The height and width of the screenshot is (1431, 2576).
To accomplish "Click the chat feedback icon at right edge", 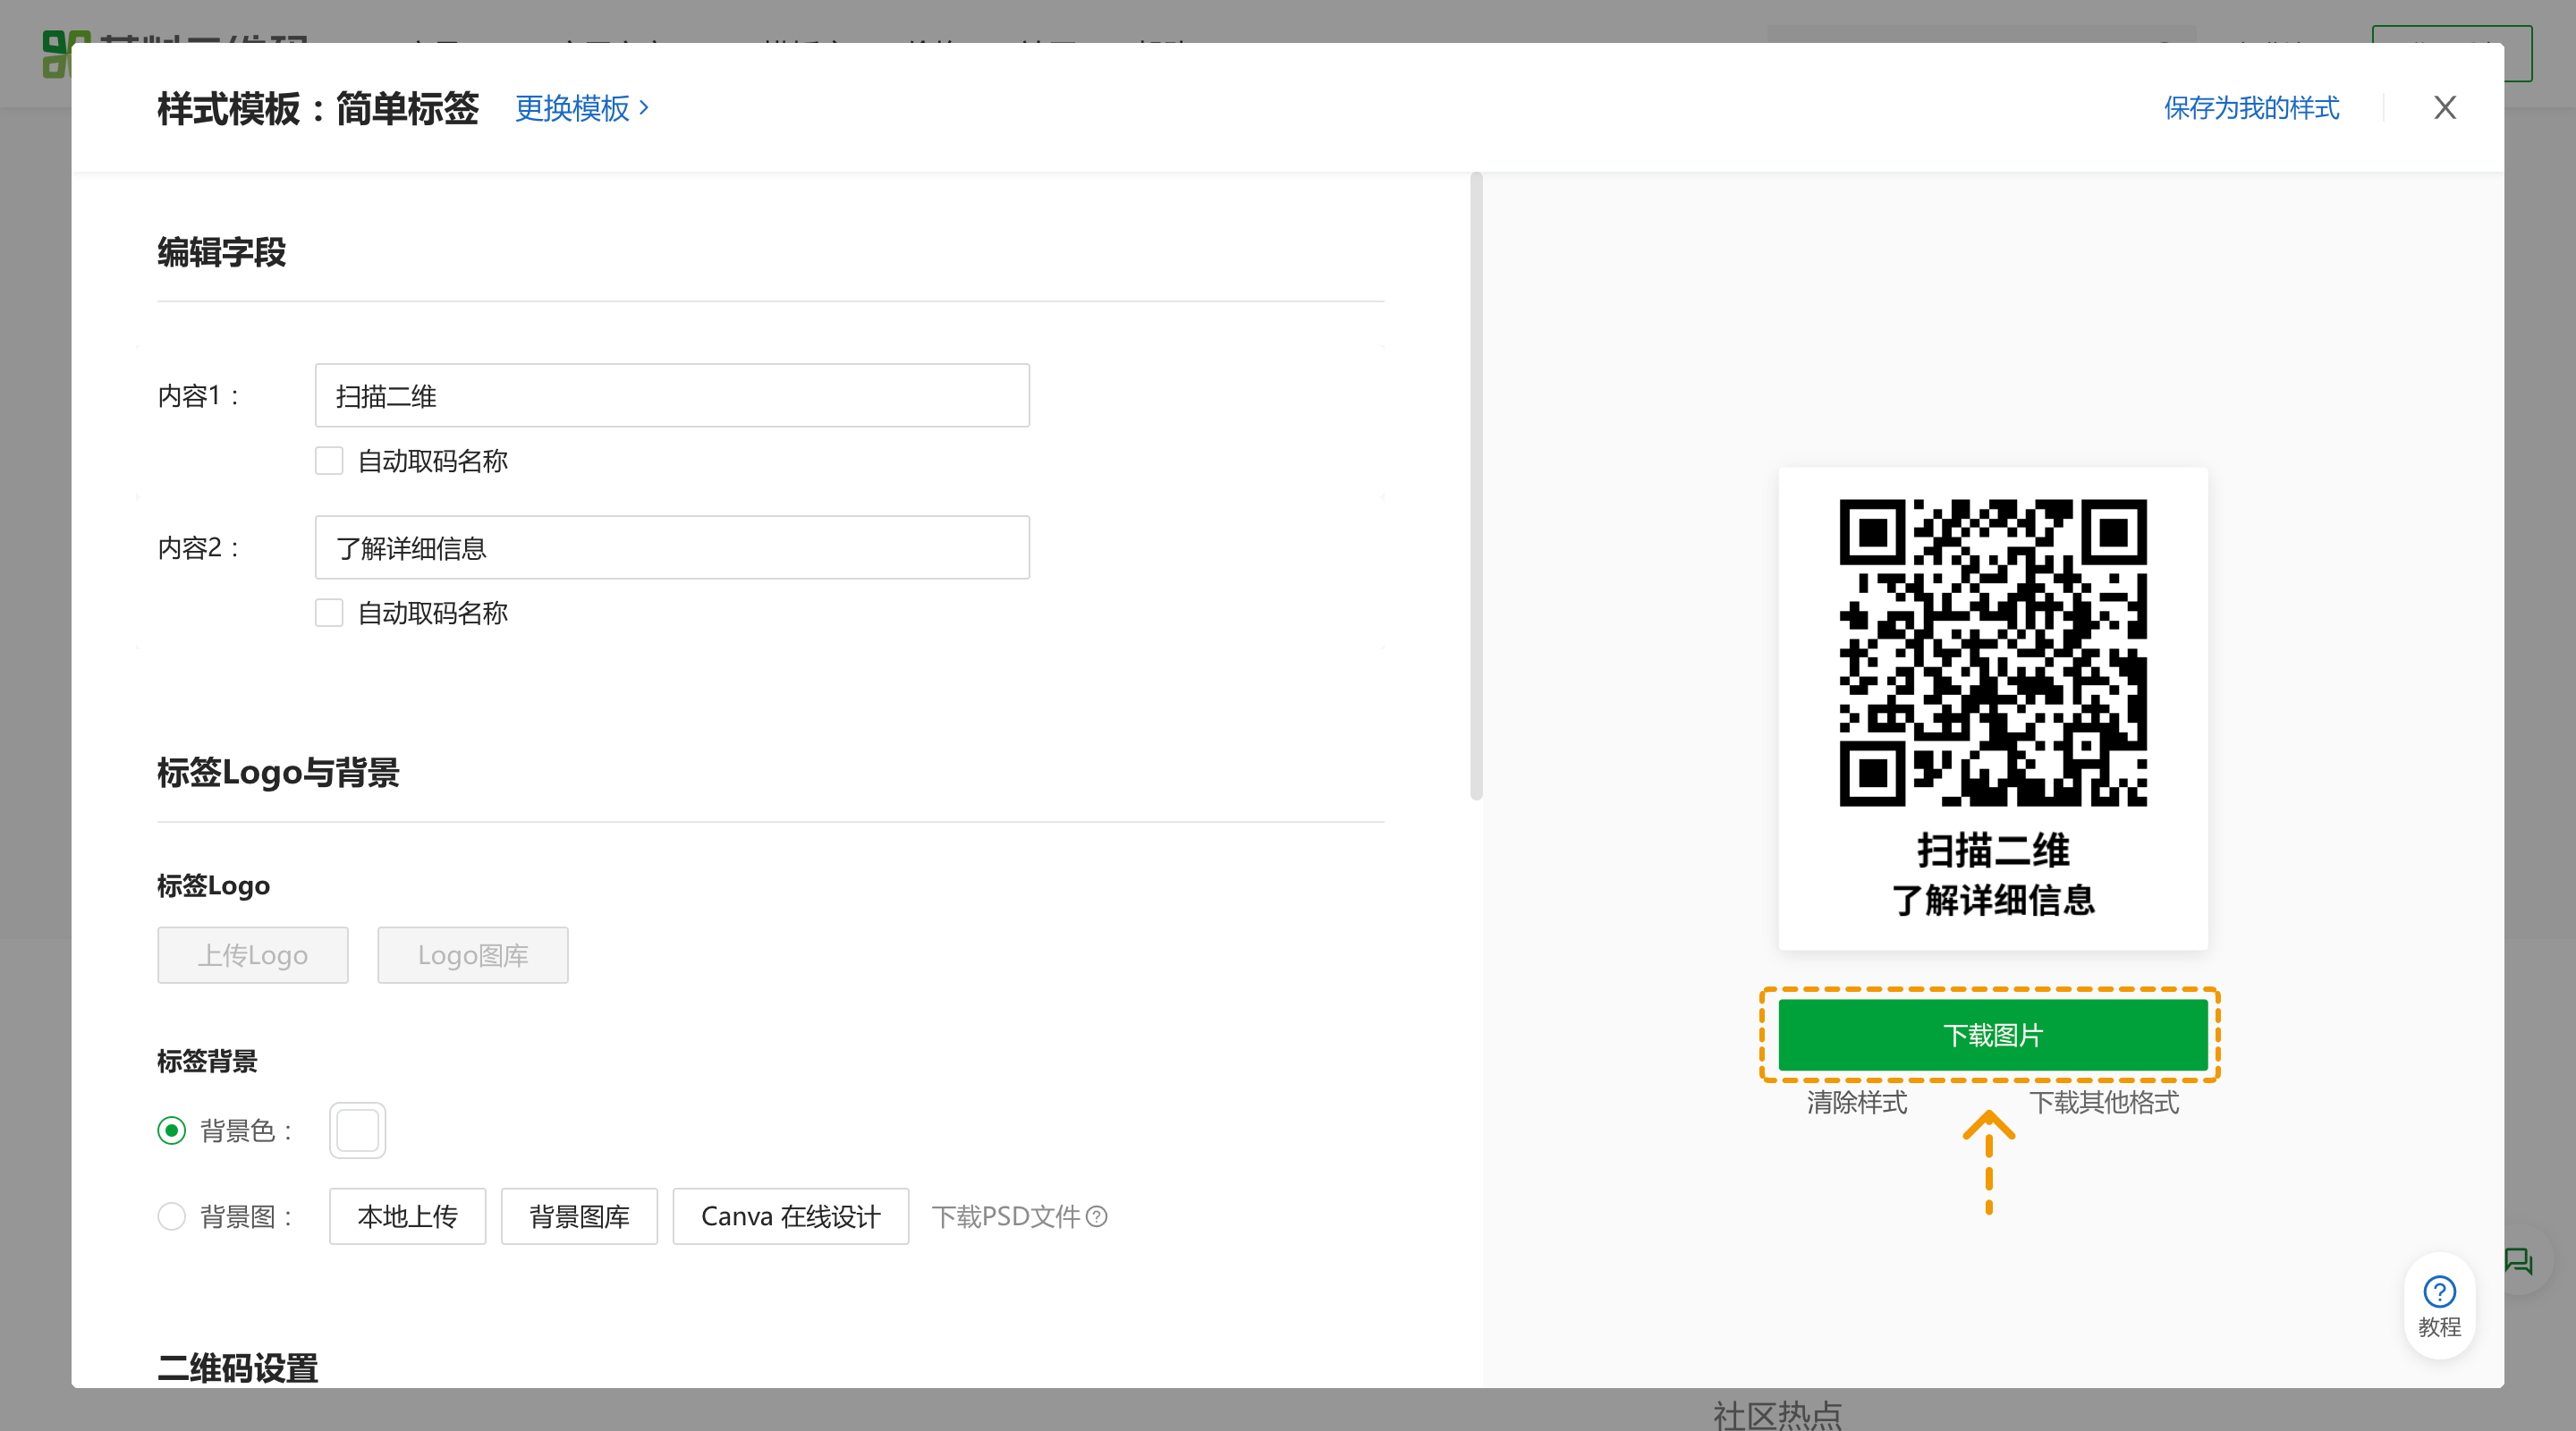I will (2518, 1262).
